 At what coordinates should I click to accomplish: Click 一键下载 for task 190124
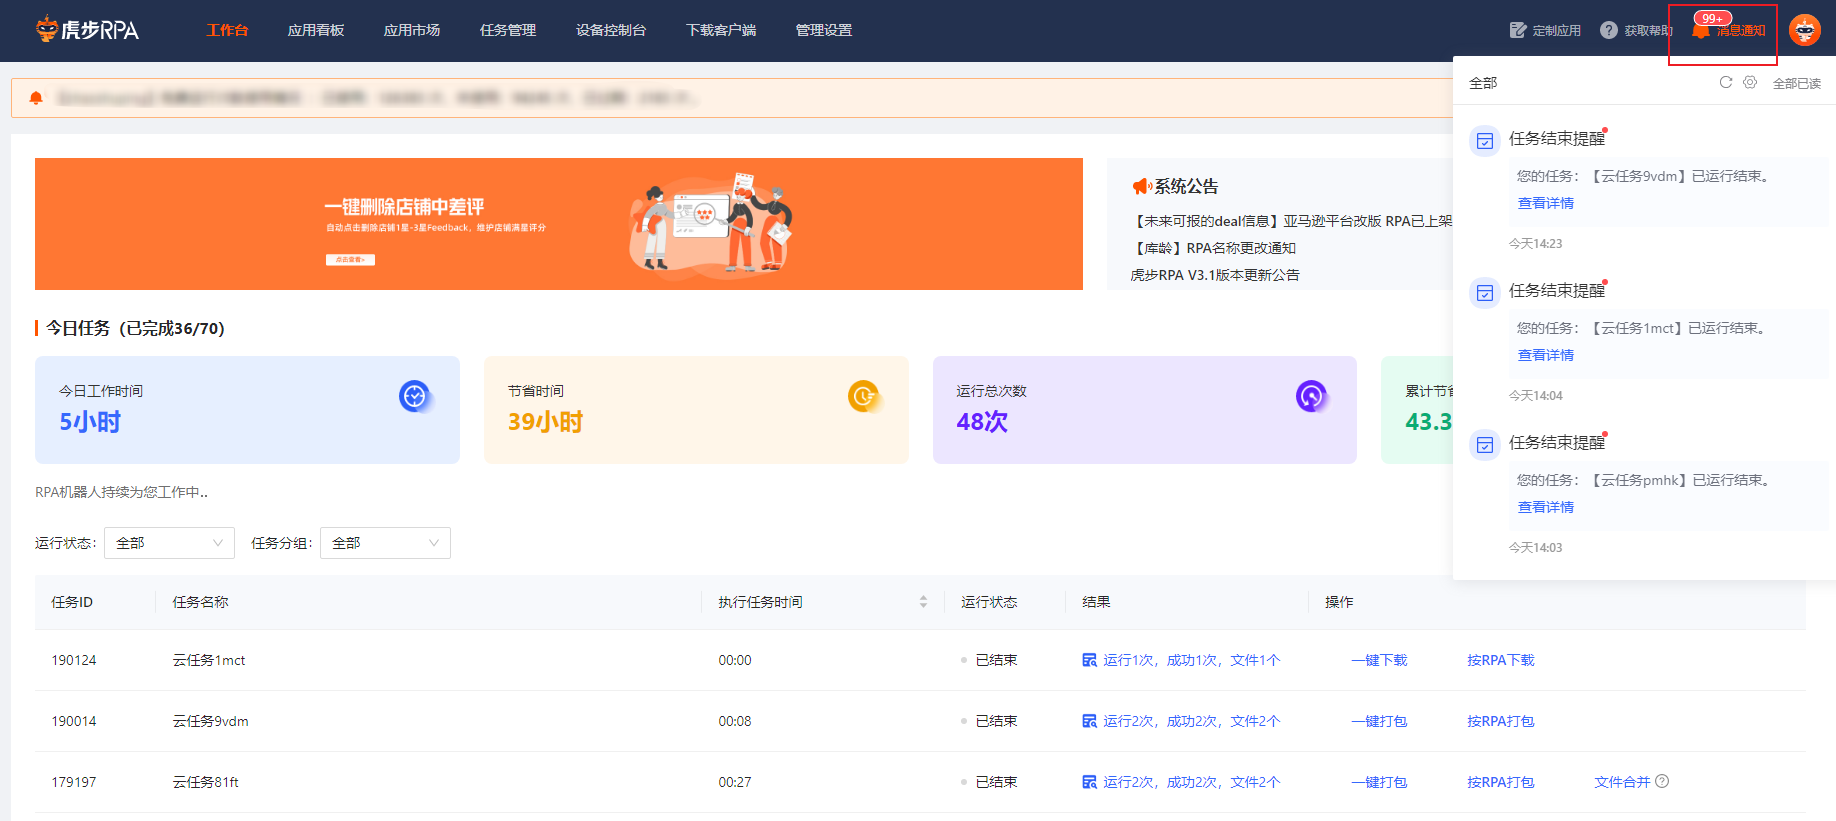1379,660
